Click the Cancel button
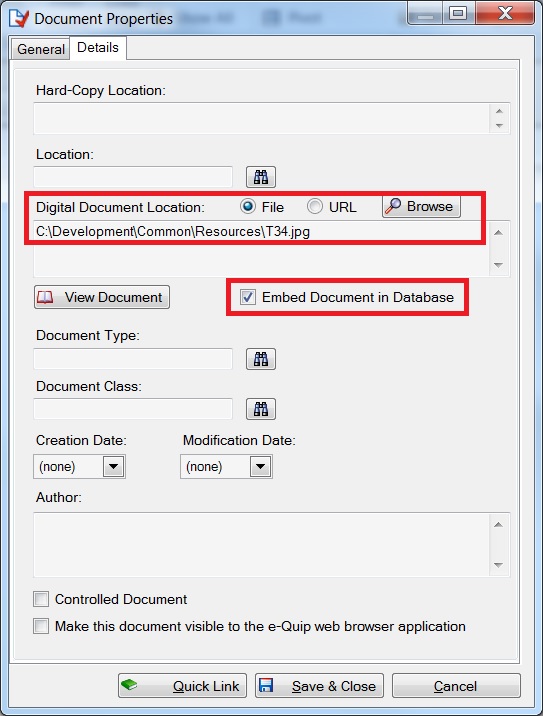 pos(456,685)
